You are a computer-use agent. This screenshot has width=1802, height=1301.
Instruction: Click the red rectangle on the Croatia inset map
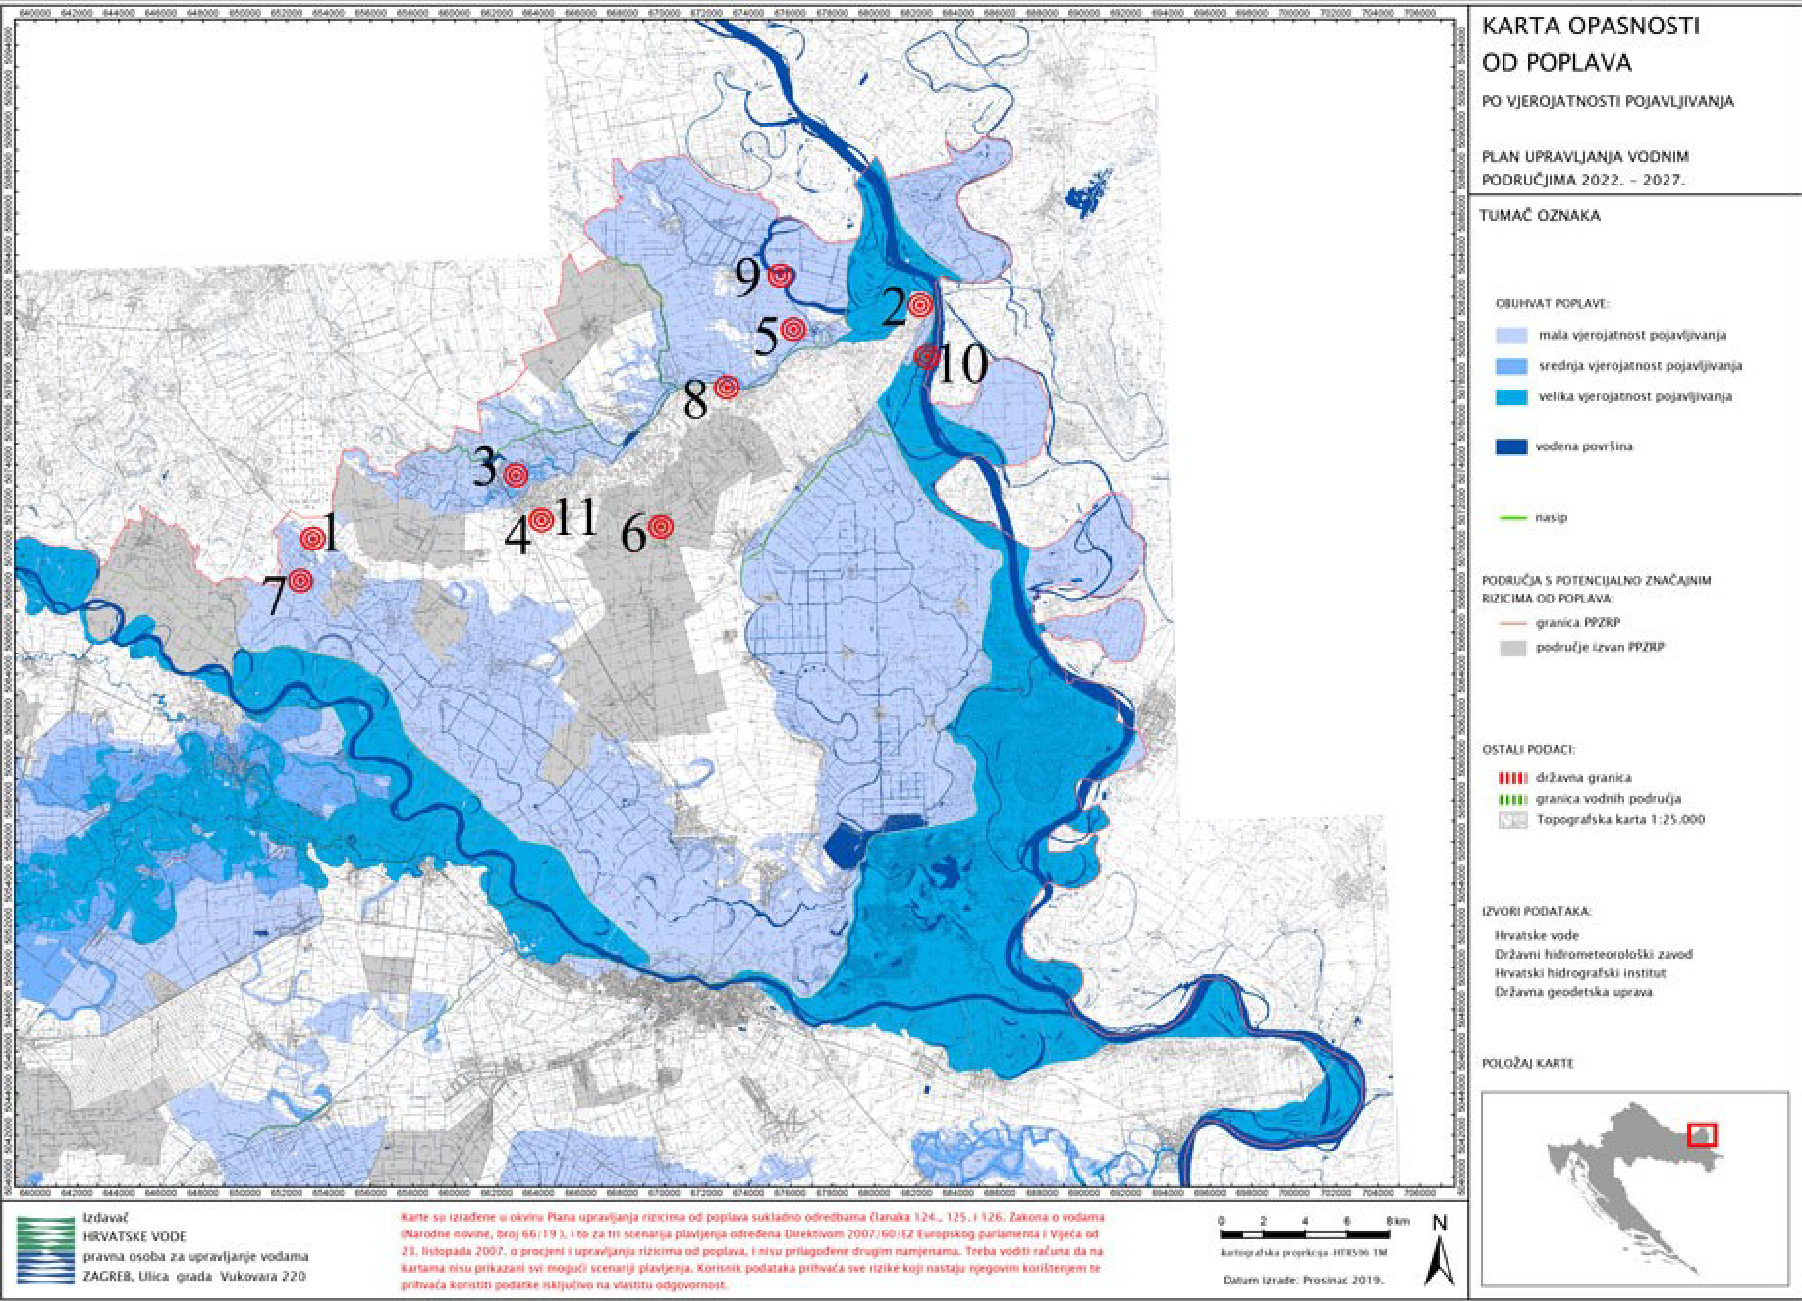1701,1135
